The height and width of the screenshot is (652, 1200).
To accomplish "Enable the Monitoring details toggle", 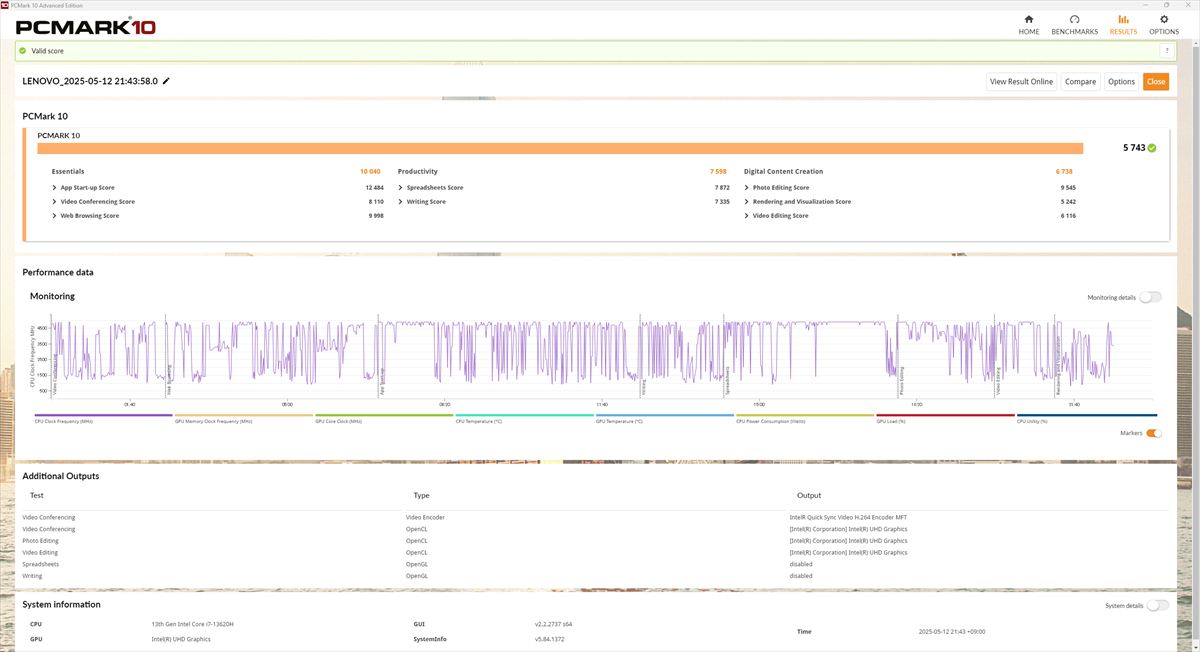I will tap(1151, 297).
